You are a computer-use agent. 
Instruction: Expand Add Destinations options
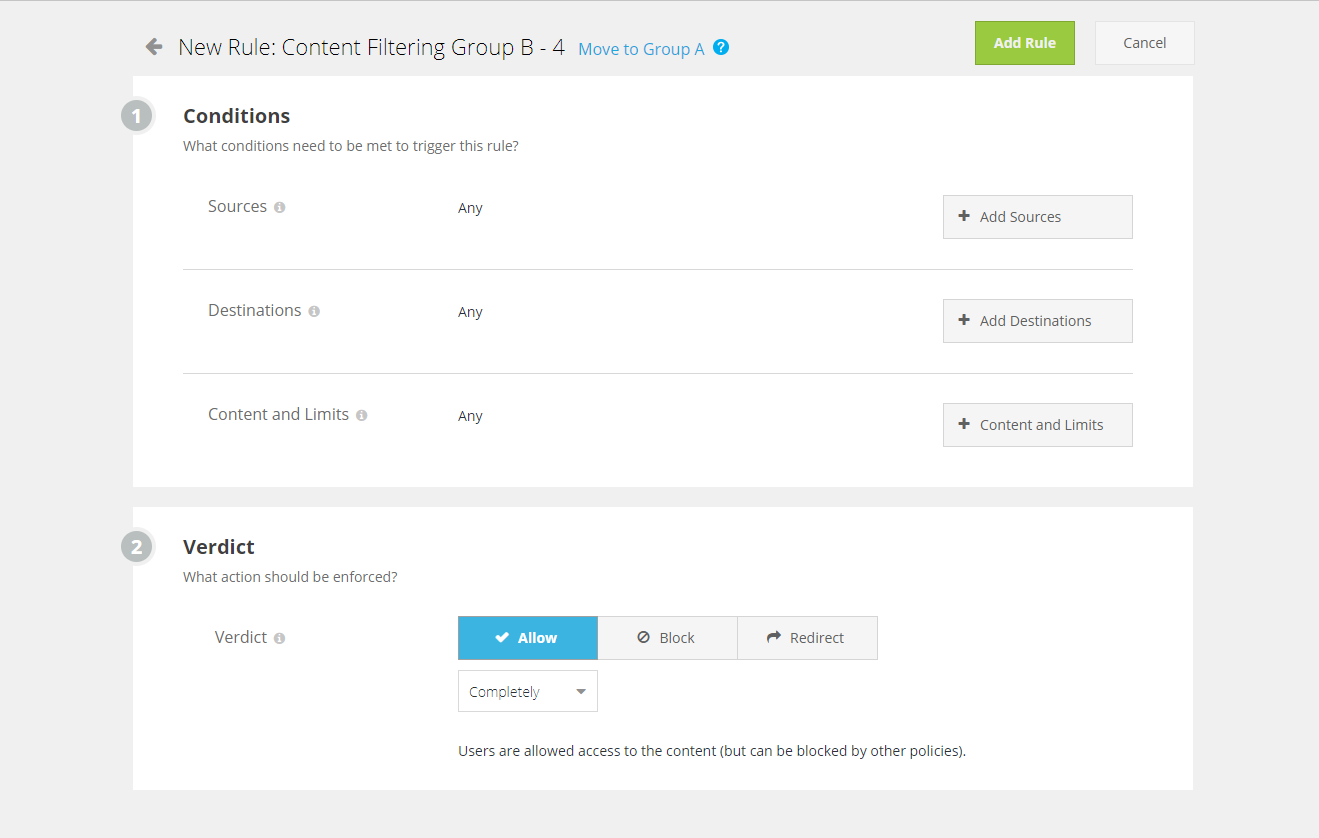point(1037,321)
